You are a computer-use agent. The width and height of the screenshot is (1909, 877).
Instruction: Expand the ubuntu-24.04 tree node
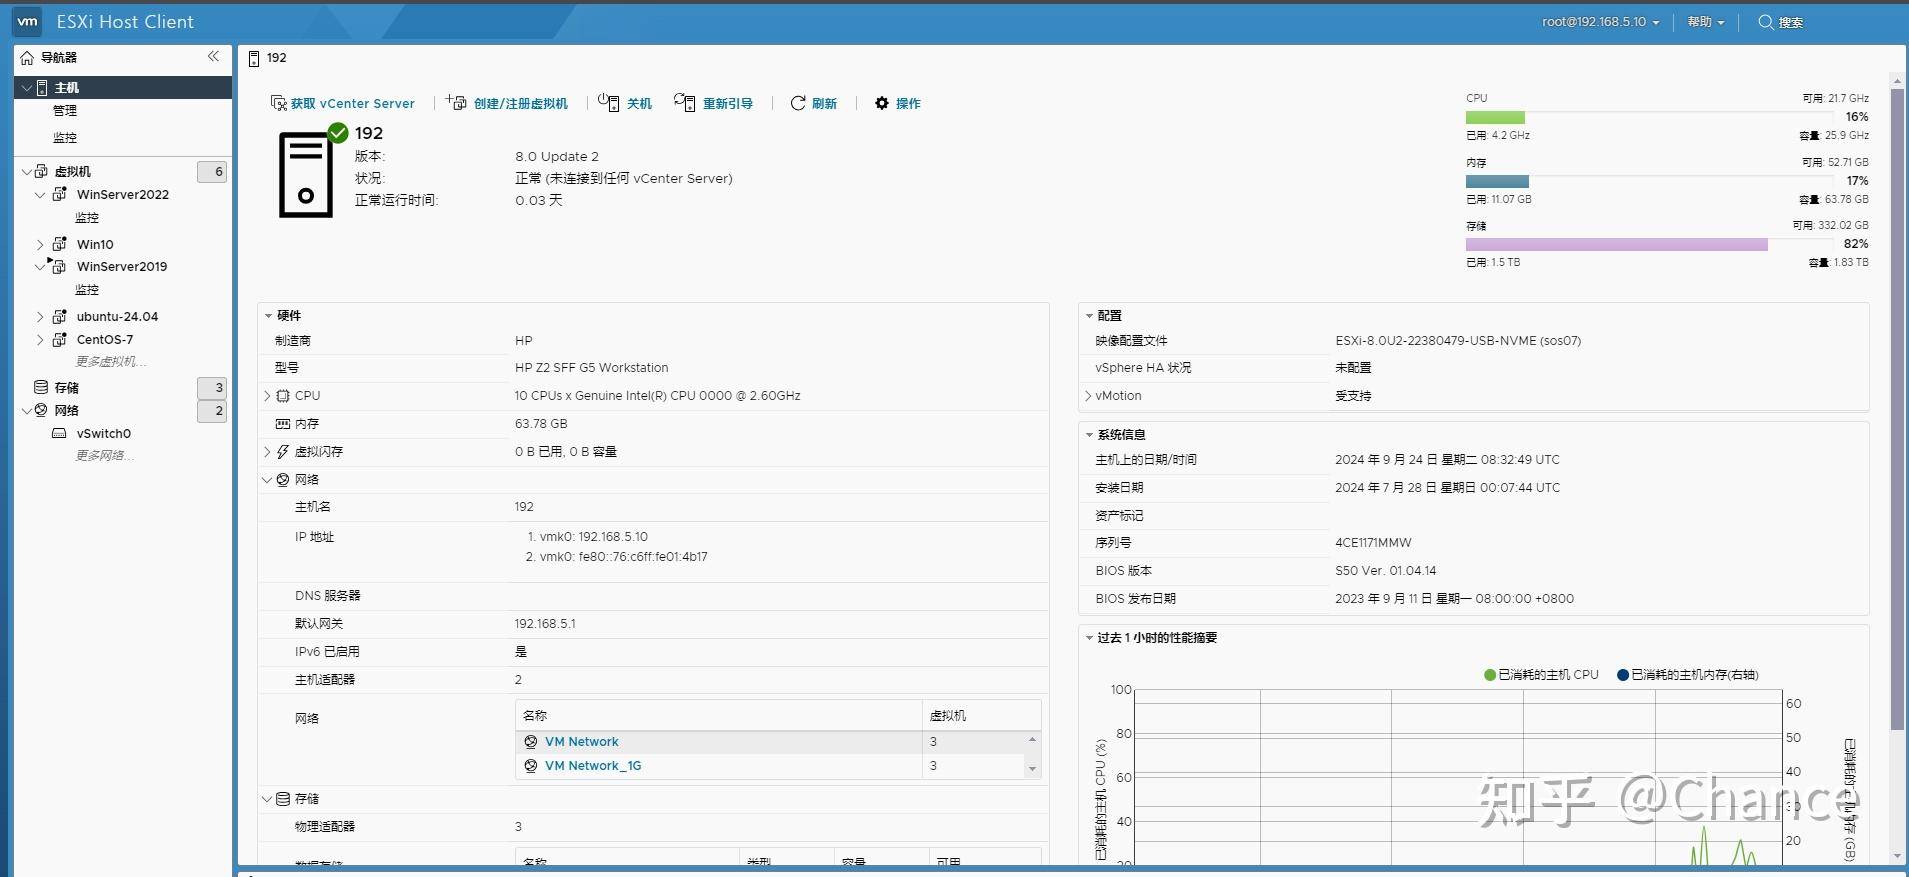40,316
